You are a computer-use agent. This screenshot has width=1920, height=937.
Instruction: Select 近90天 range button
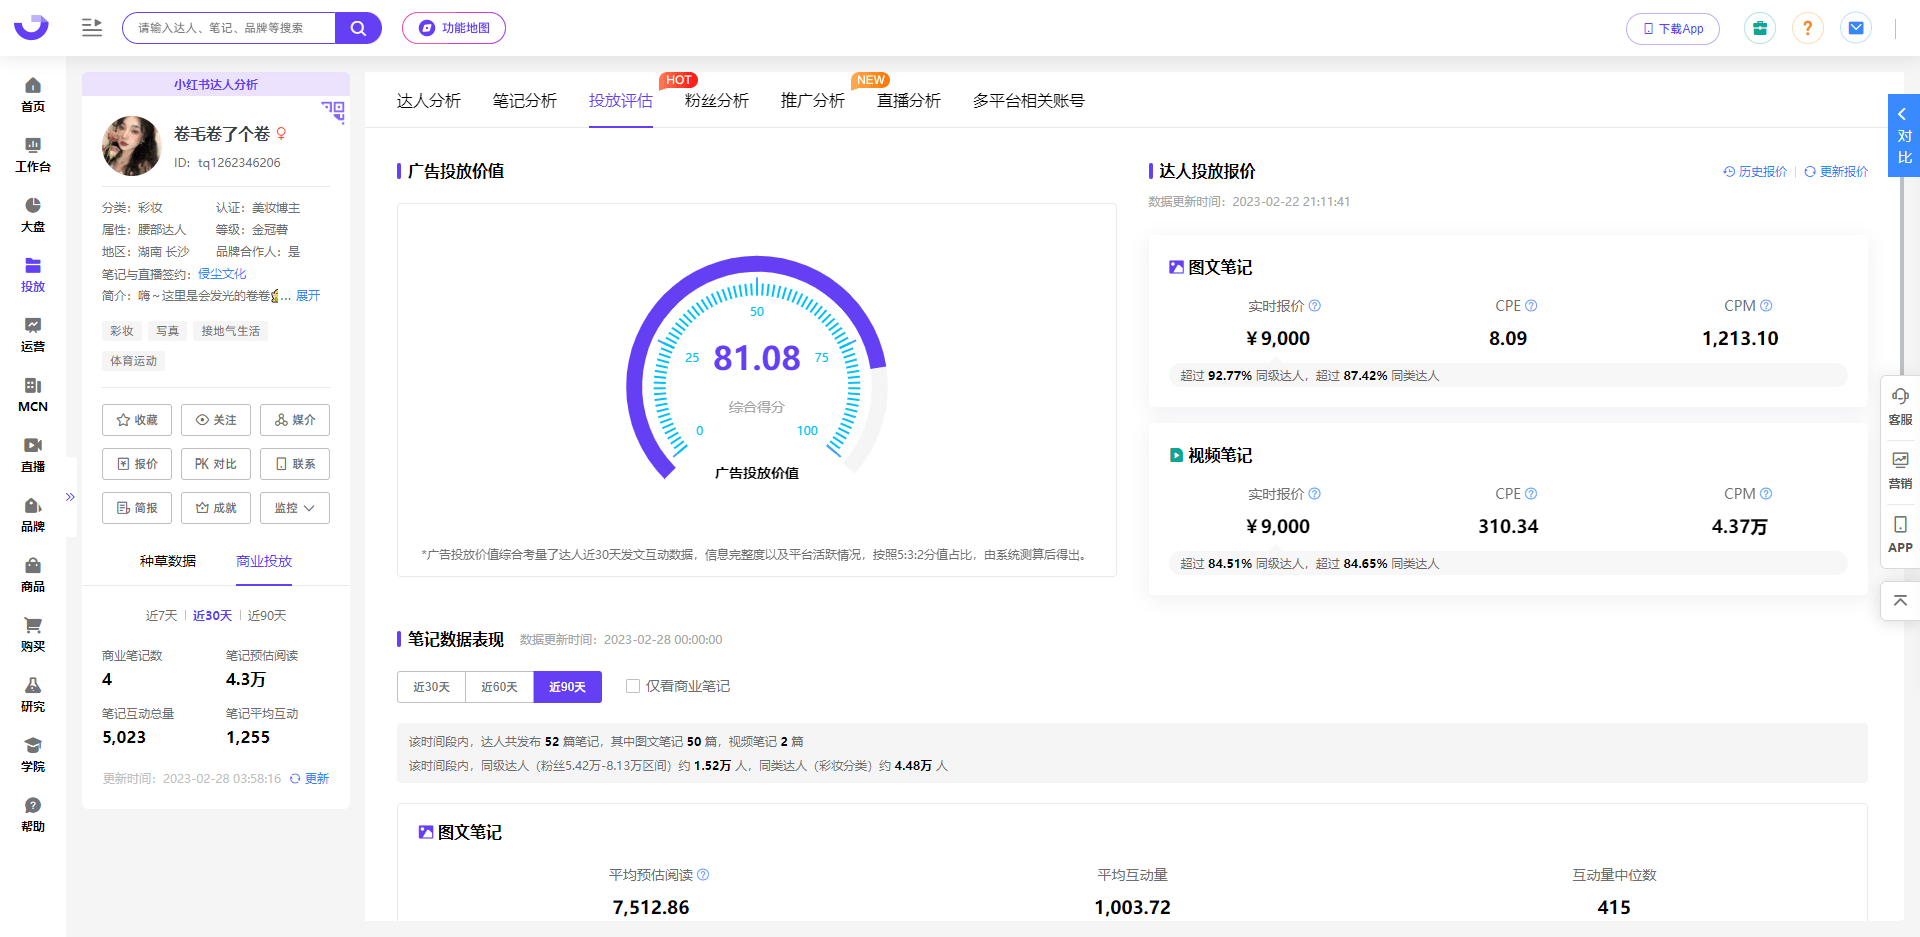567,687
